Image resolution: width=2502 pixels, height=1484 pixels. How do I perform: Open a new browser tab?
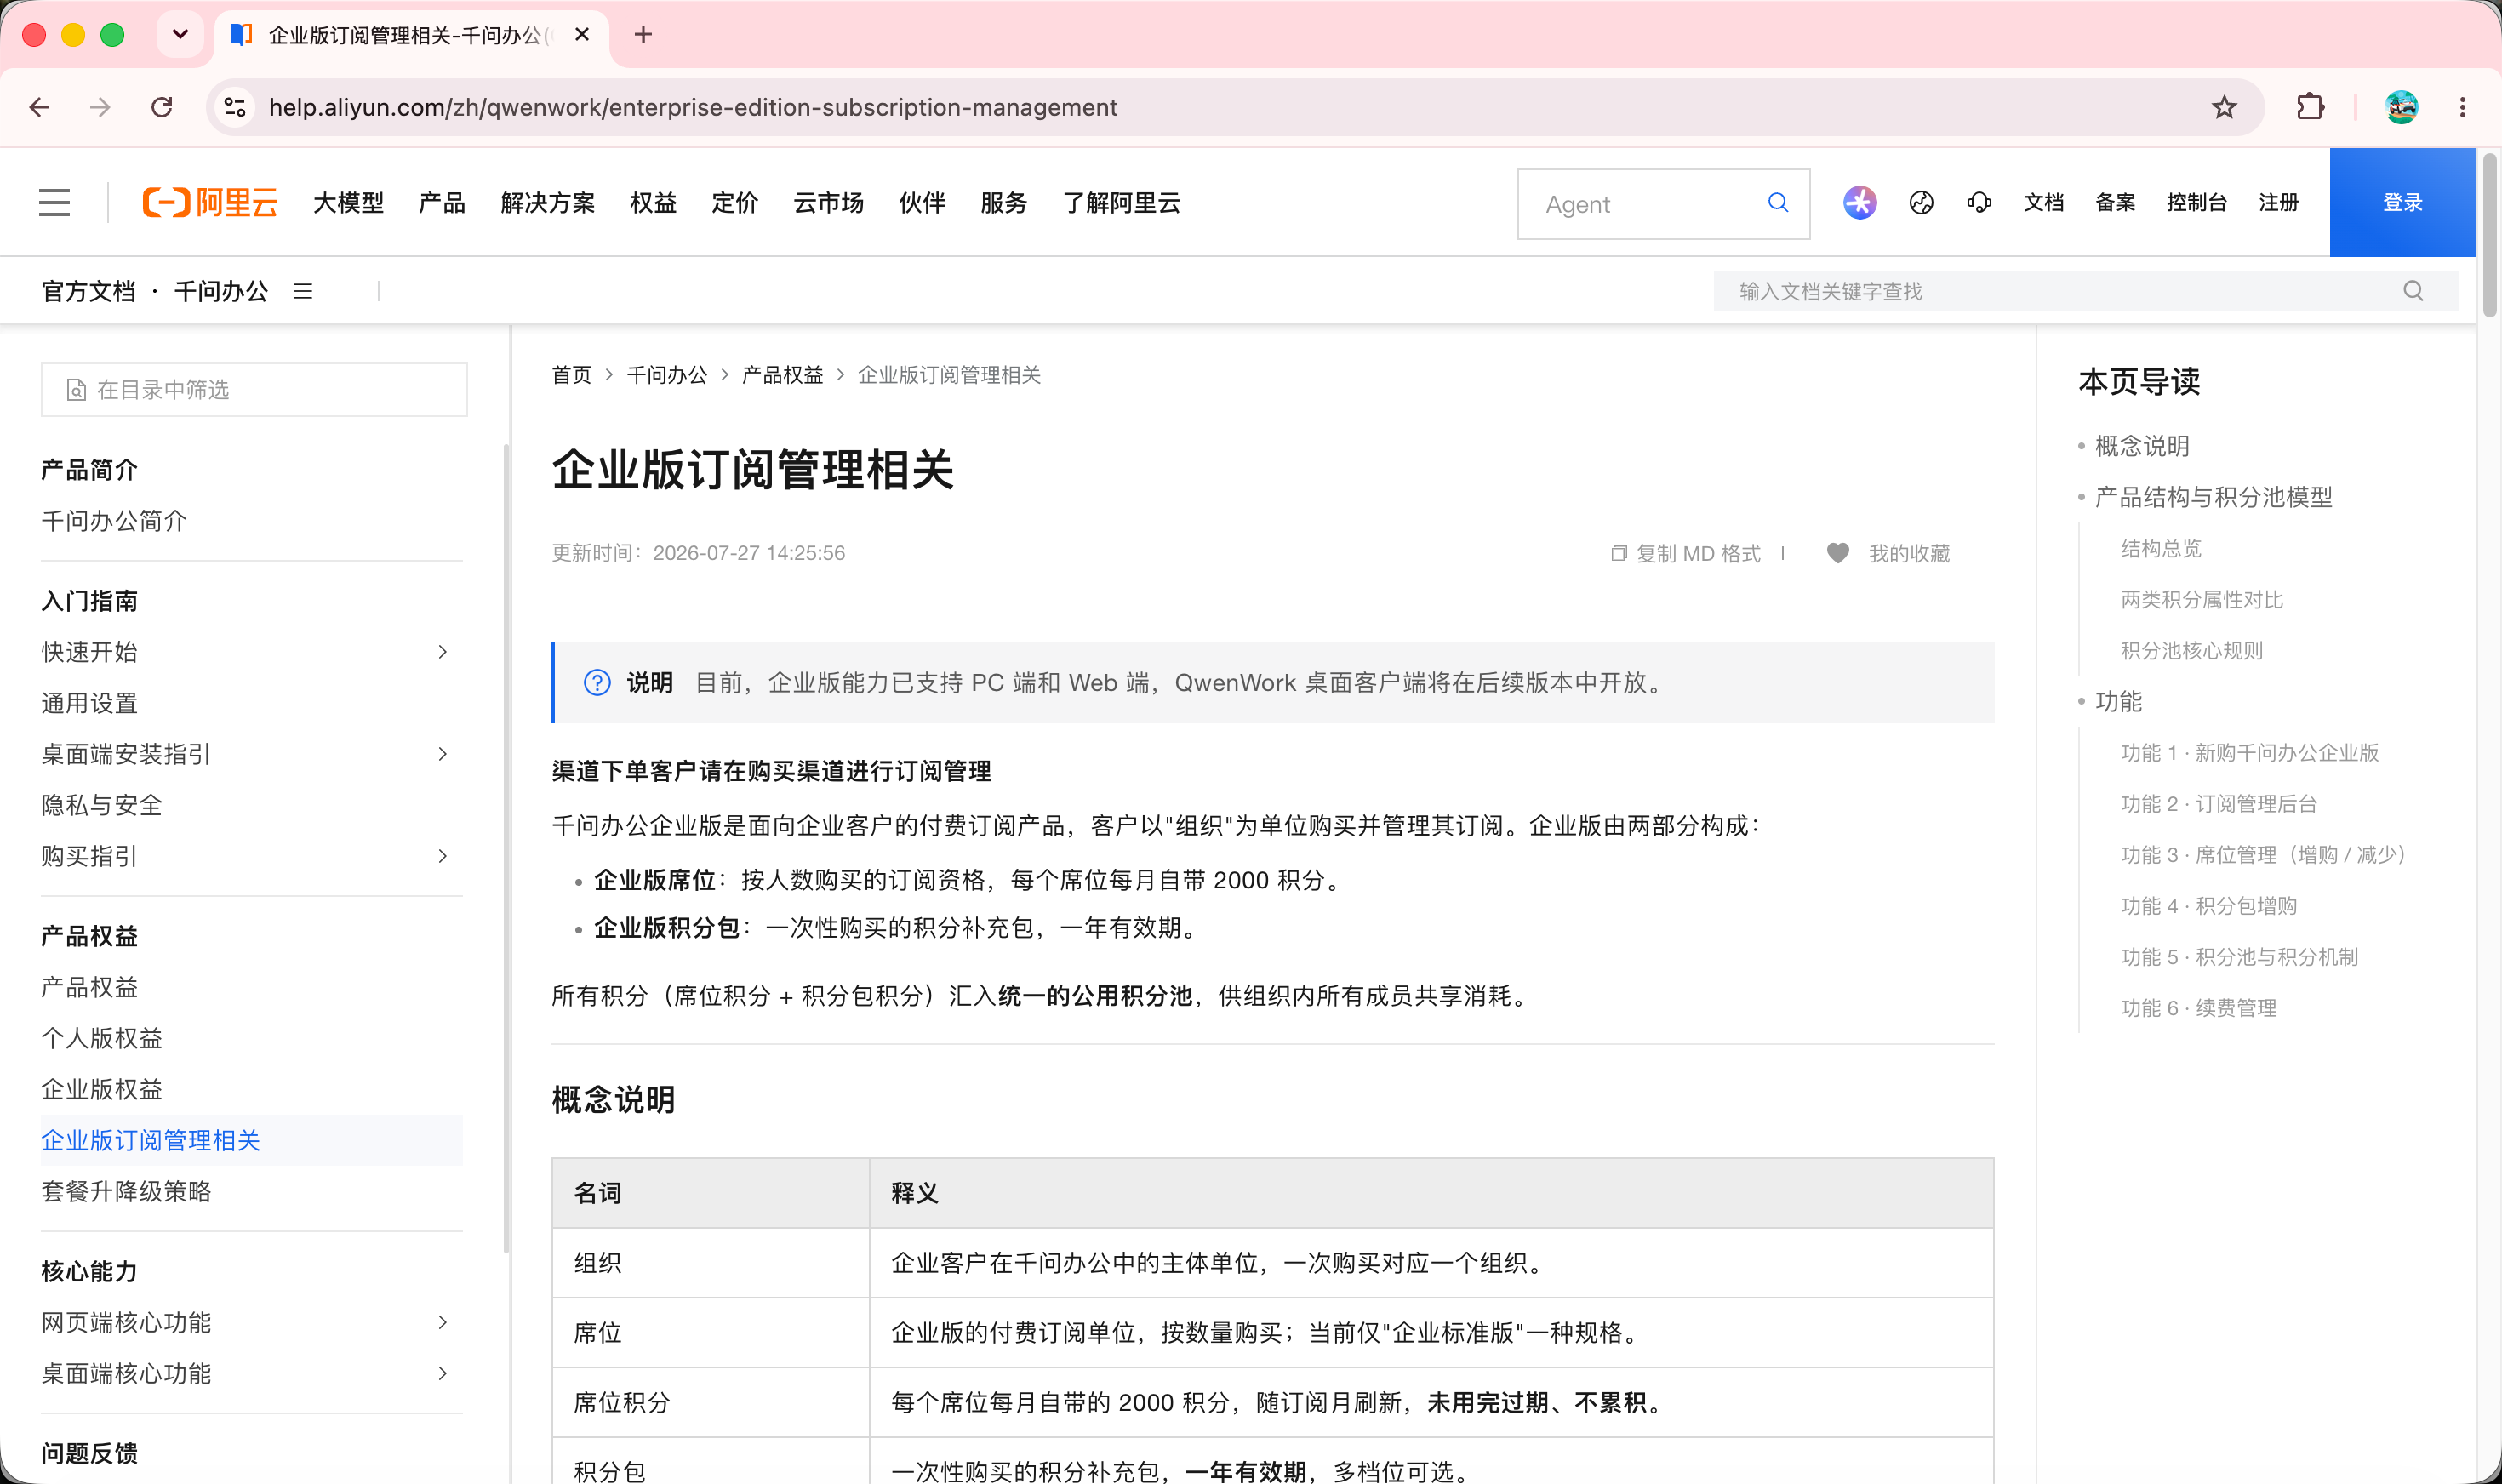click(643, 35)
